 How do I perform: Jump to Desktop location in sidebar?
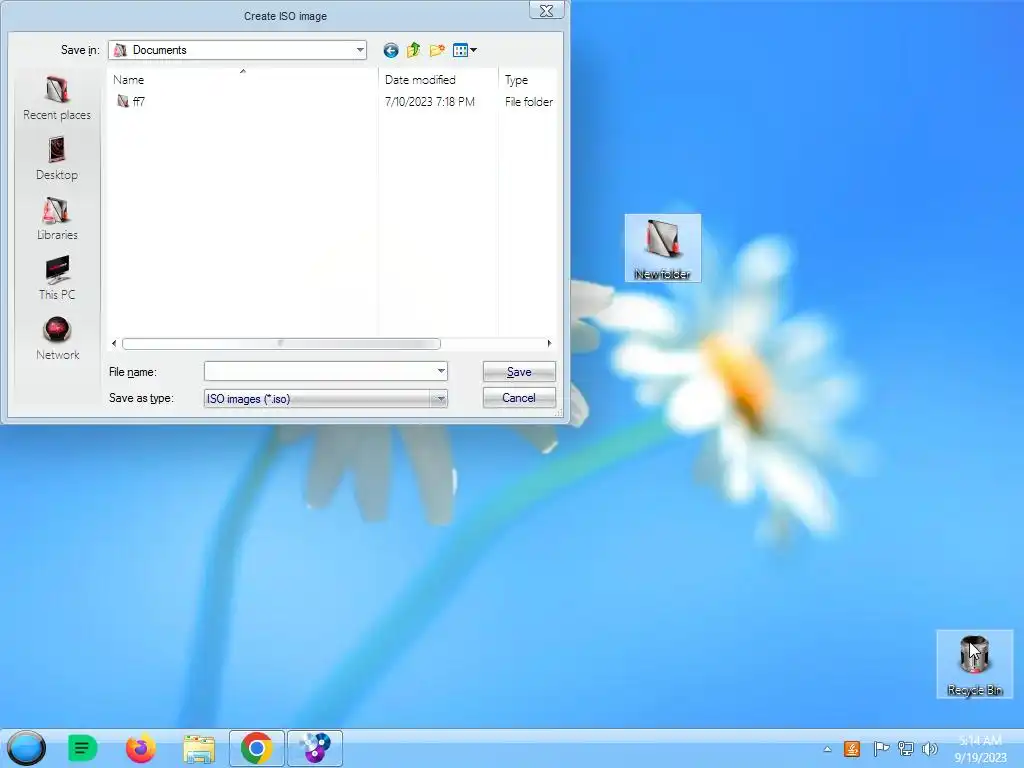pos(57,158)
